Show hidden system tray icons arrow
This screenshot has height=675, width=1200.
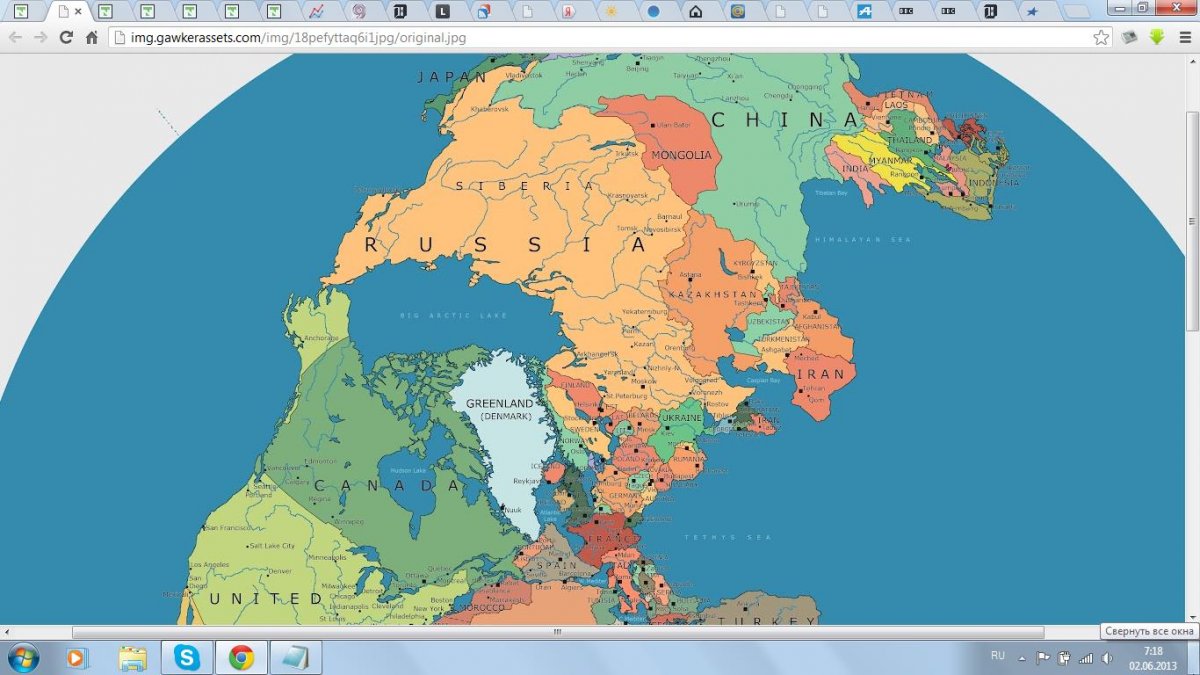click(1022, 657)
